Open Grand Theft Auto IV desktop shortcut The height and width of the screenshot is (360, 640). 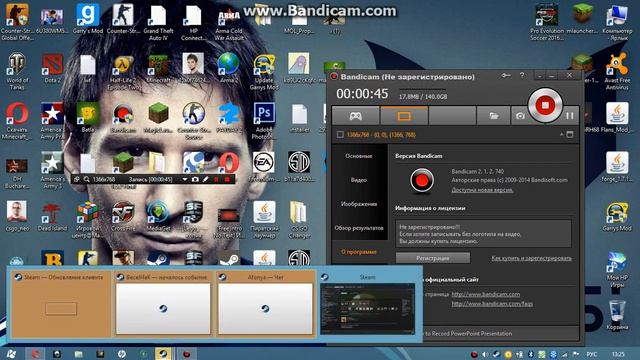(158, 22)
